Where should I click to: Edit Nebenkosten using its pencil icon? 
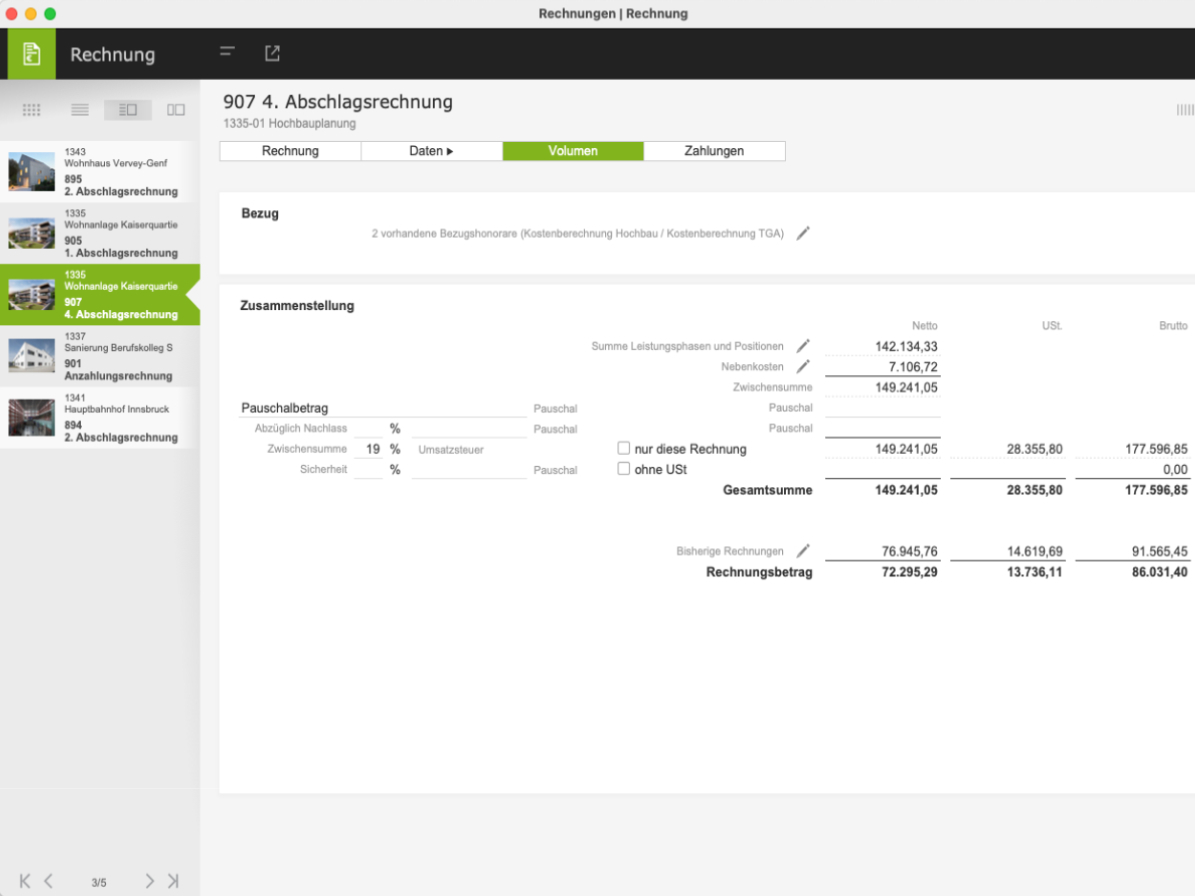(803, 367)
